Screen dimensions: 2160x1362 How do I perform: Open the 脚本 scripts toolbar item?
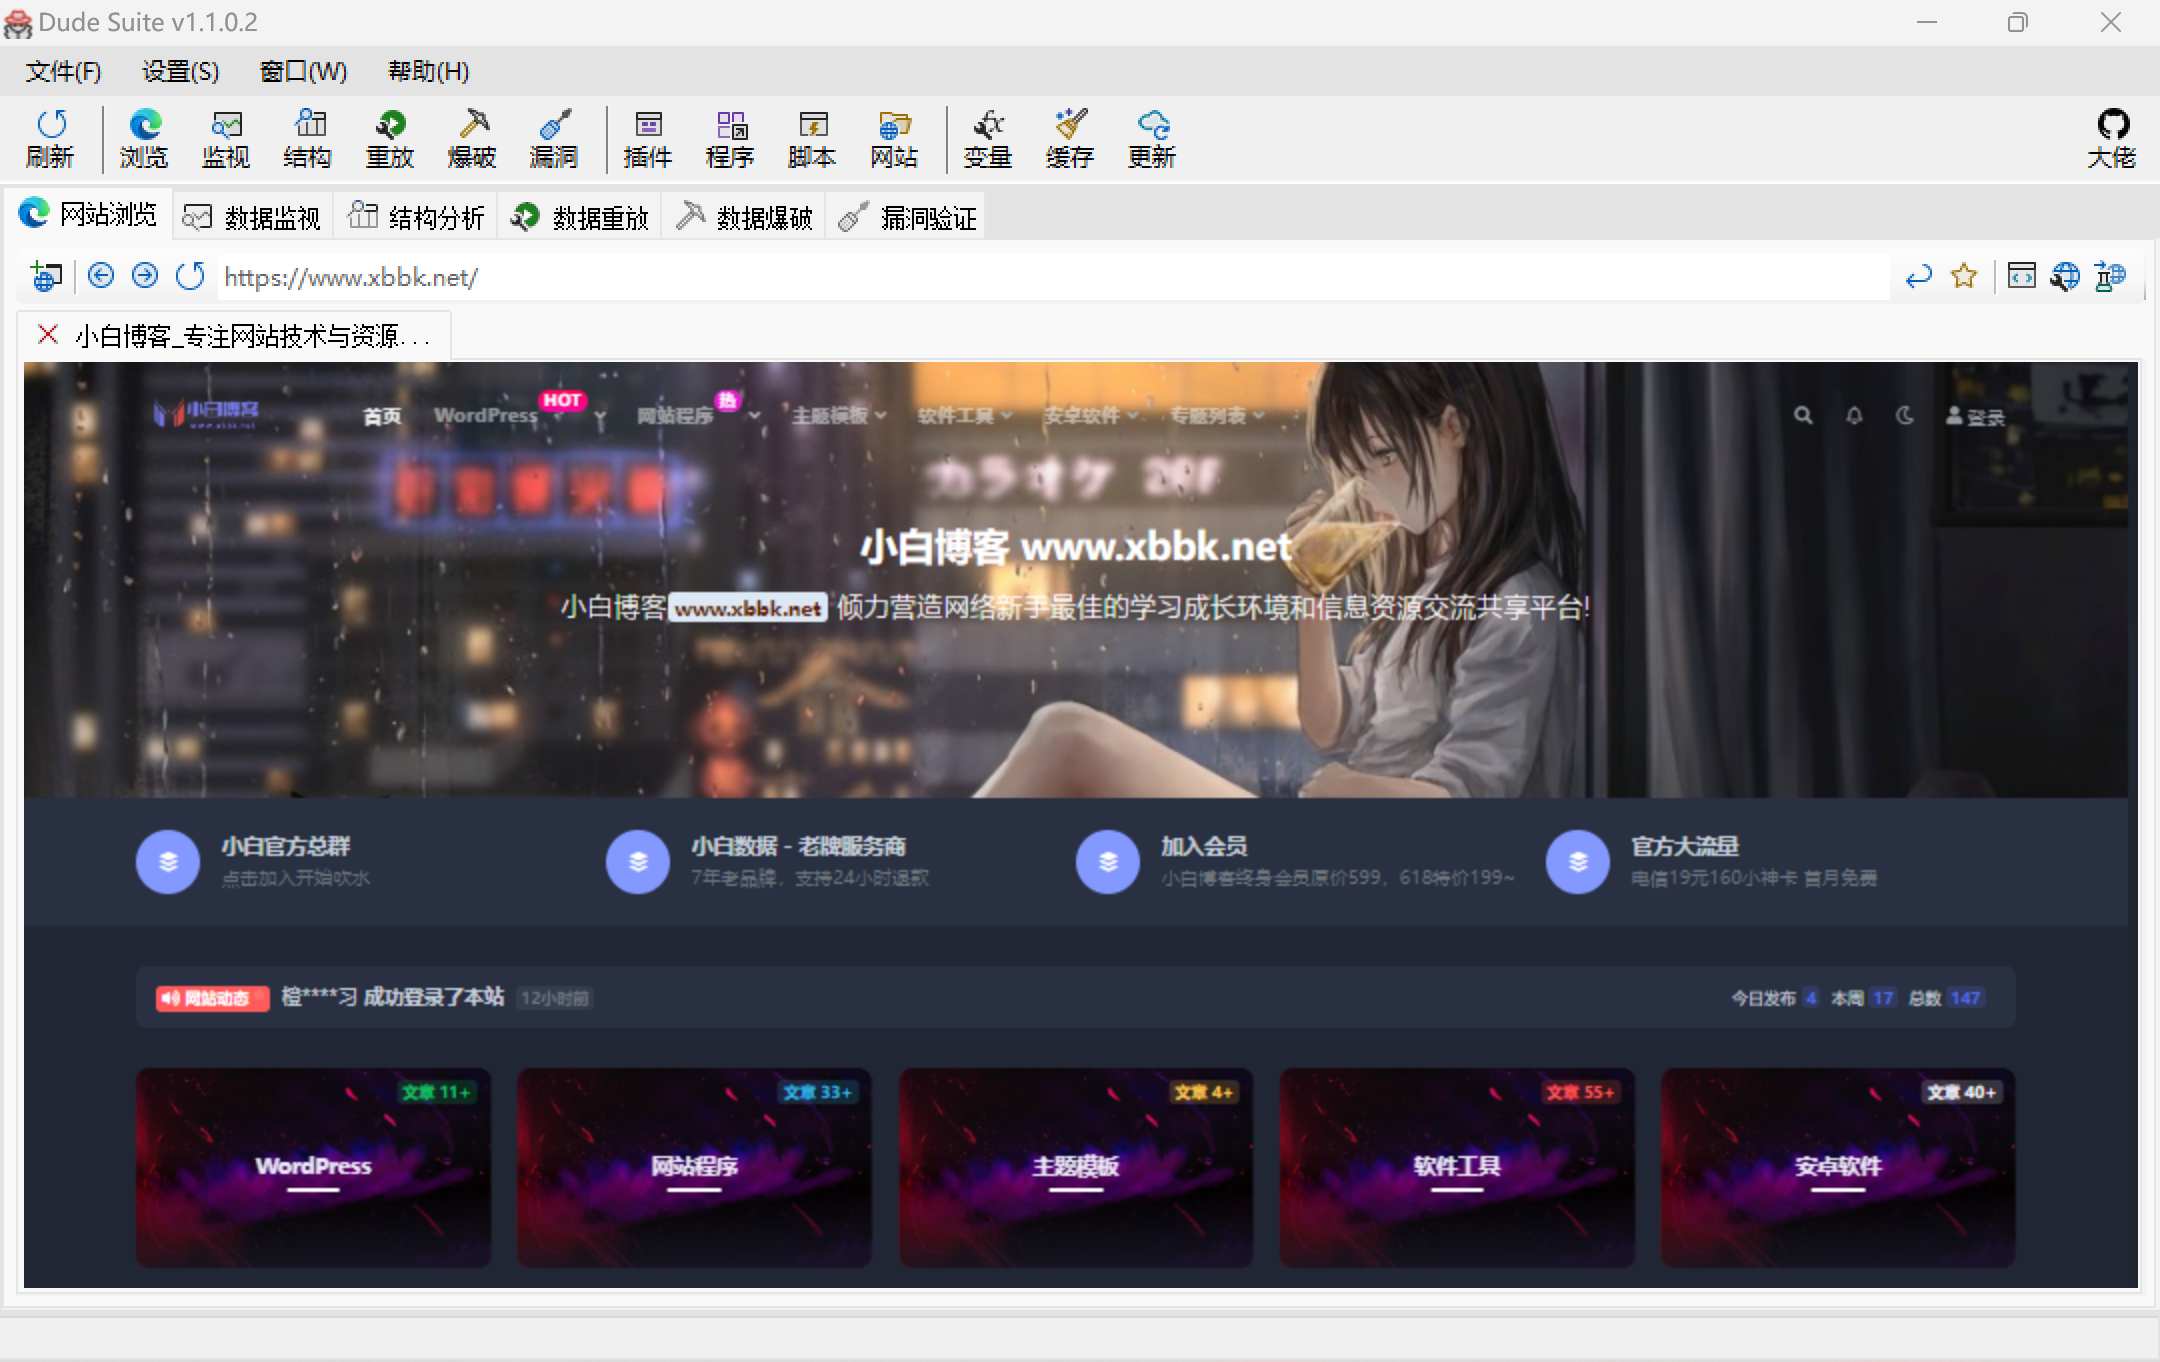tap(812, 139)
